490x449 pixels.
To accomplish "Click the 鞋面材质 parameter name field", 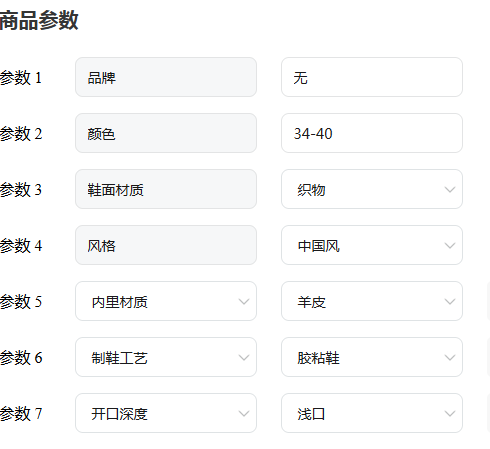I will (166, 189).
